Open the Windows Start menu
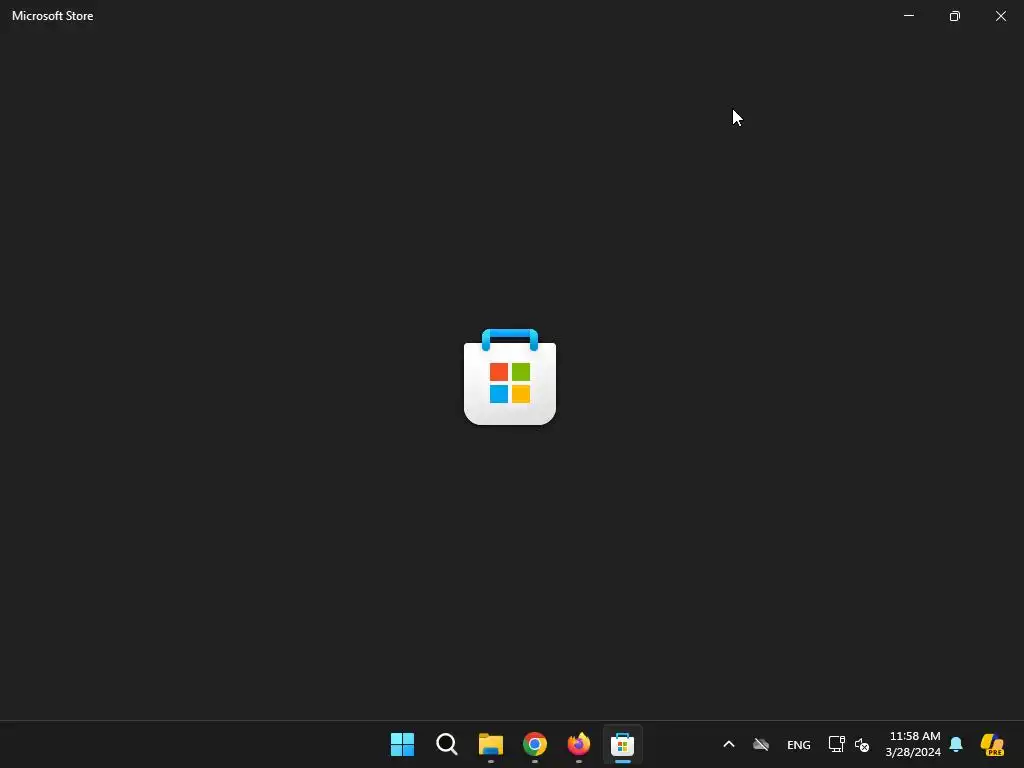This screenshot has width=1024, height=768. (402, 744)
